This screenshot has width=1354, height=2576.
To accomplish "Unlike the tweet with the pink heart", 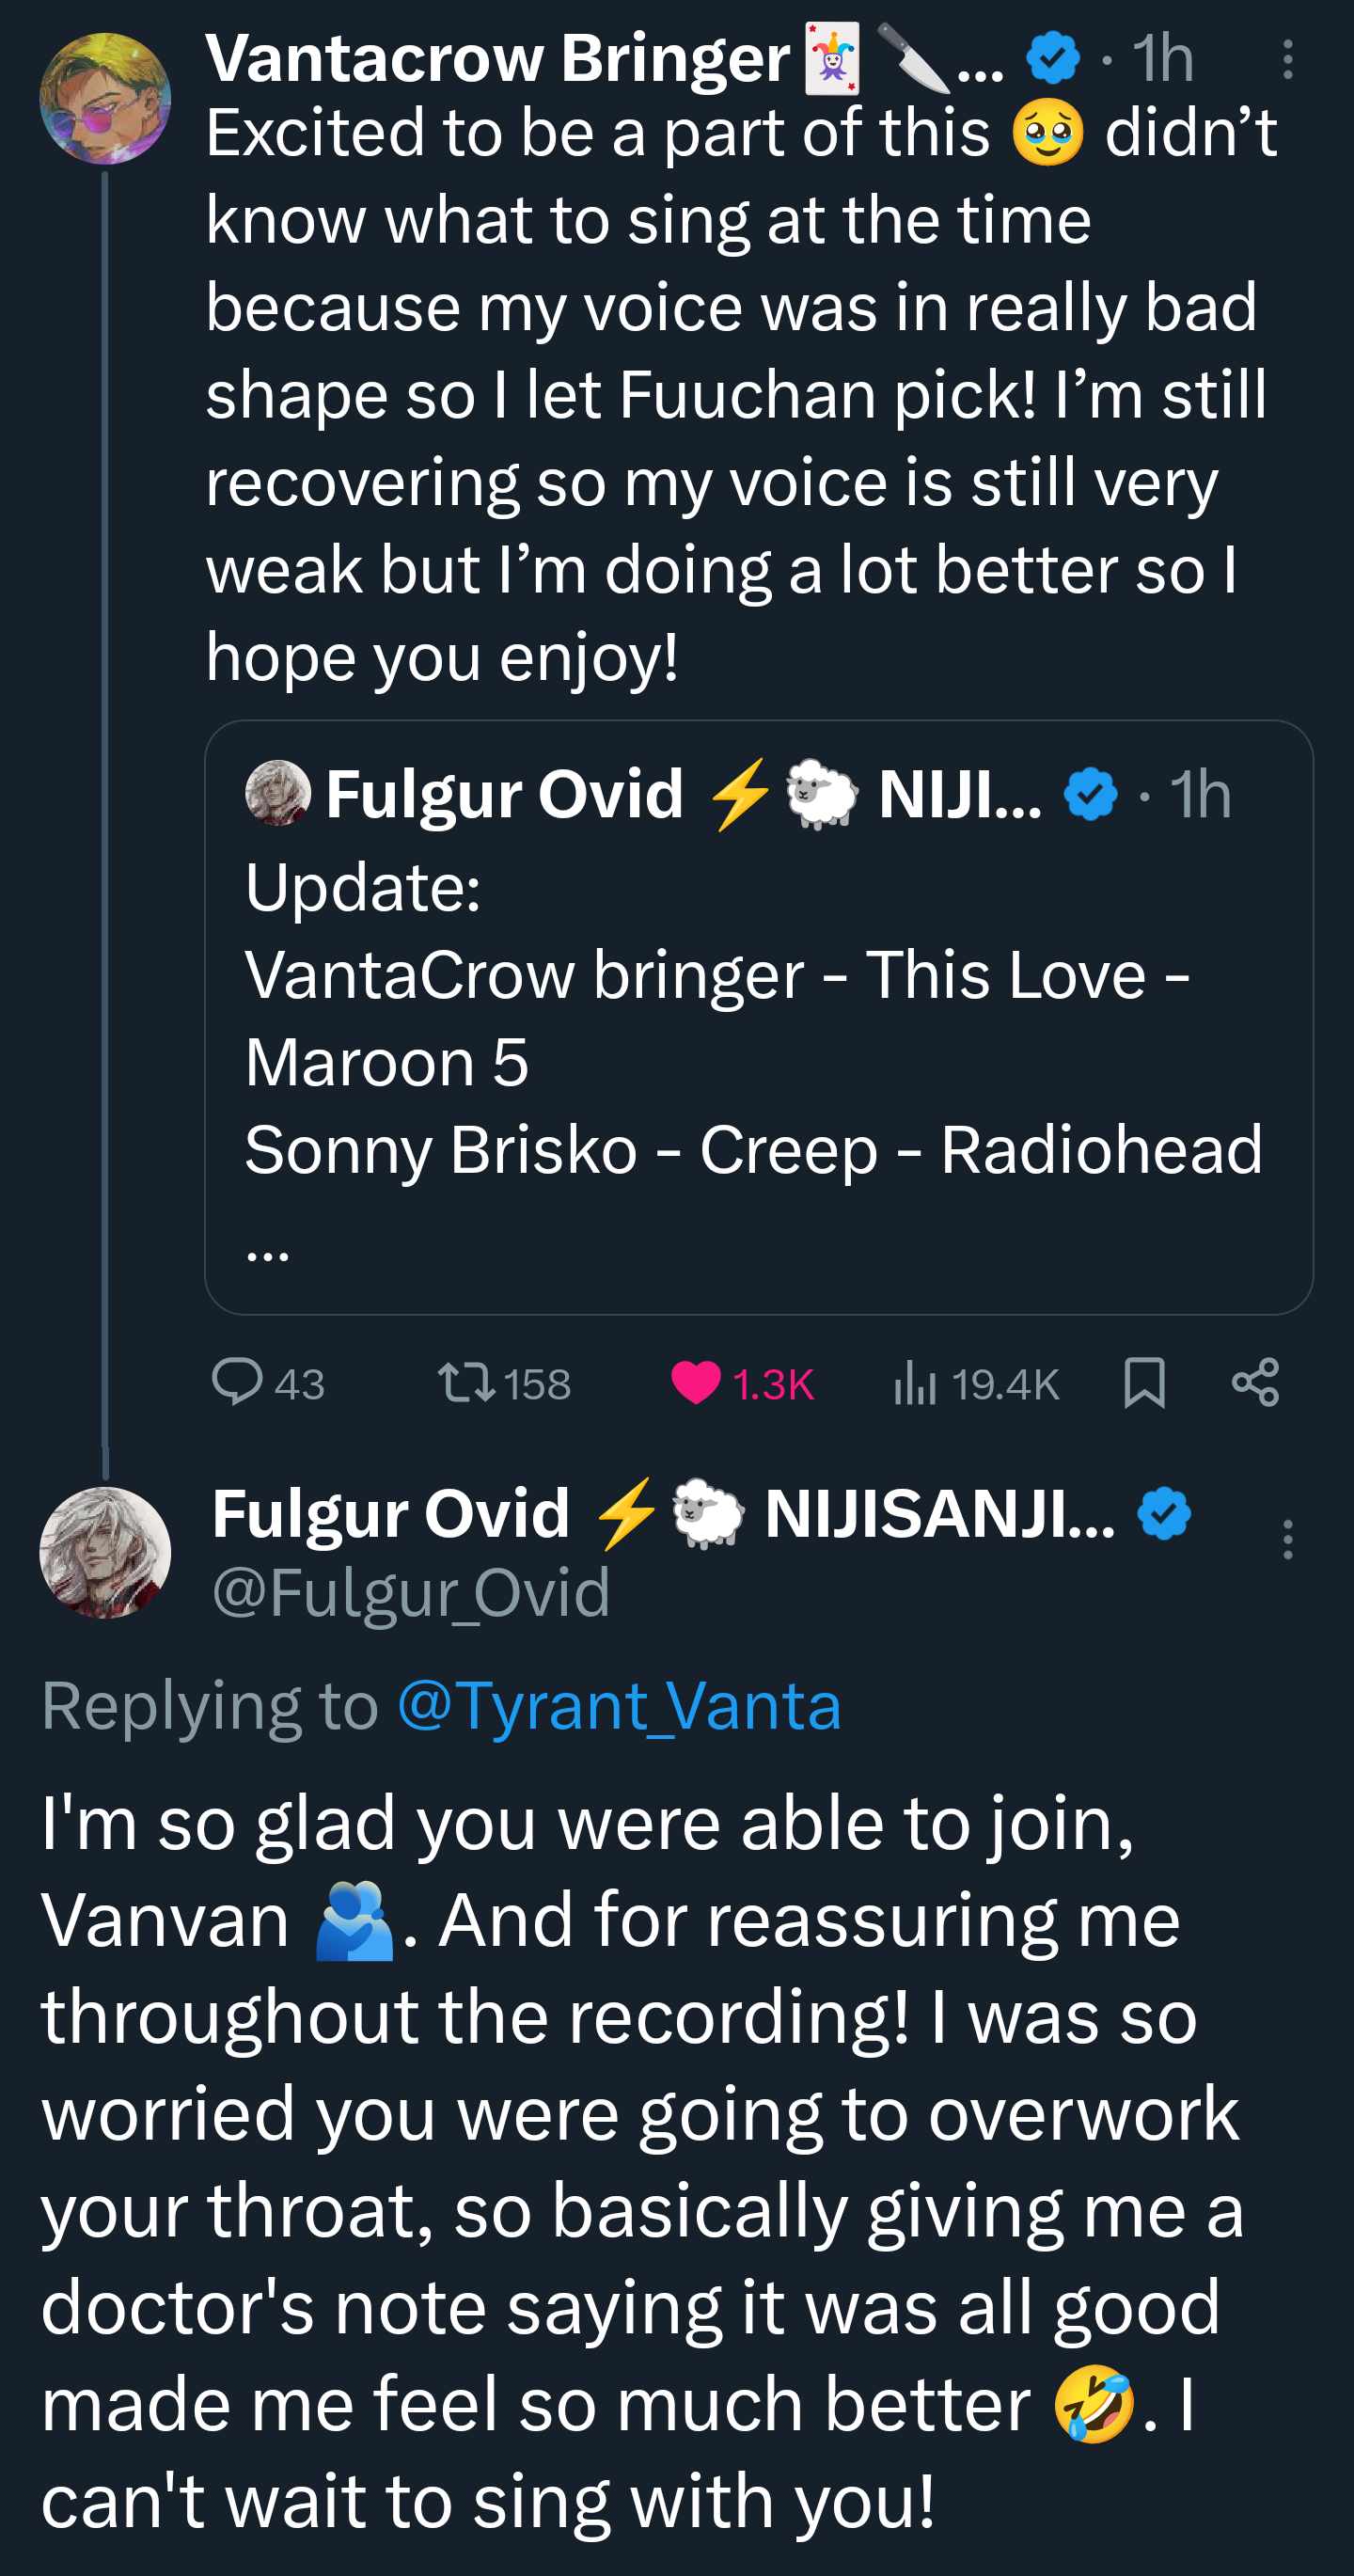I will (x=696, y=1383).
